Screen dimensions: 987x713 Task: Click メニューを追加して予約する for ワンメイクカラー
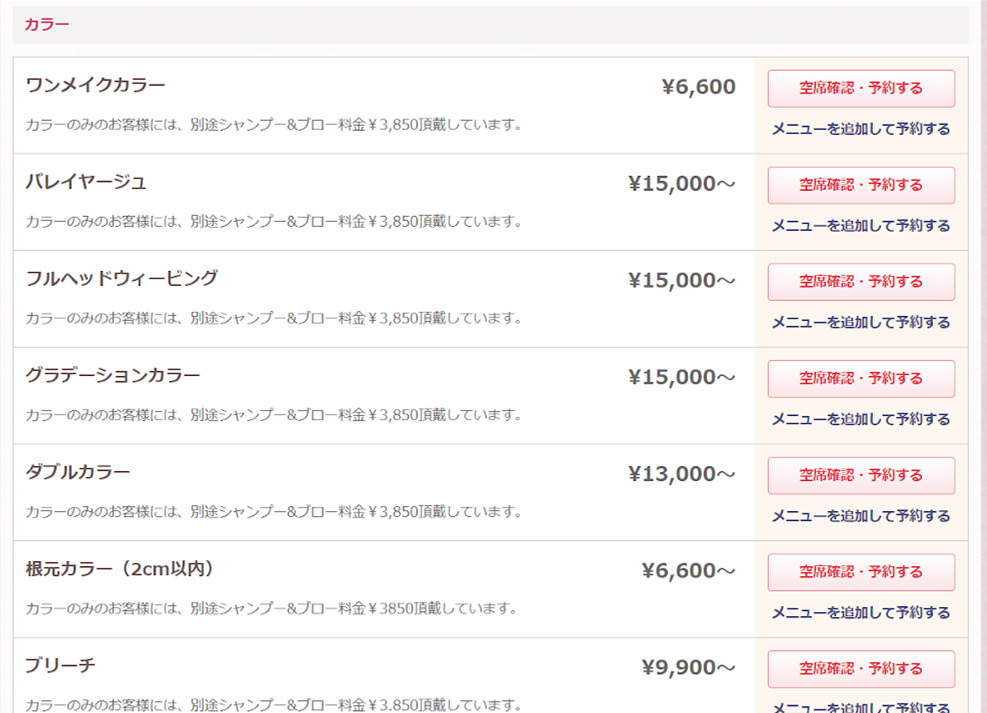coord(860,129)
